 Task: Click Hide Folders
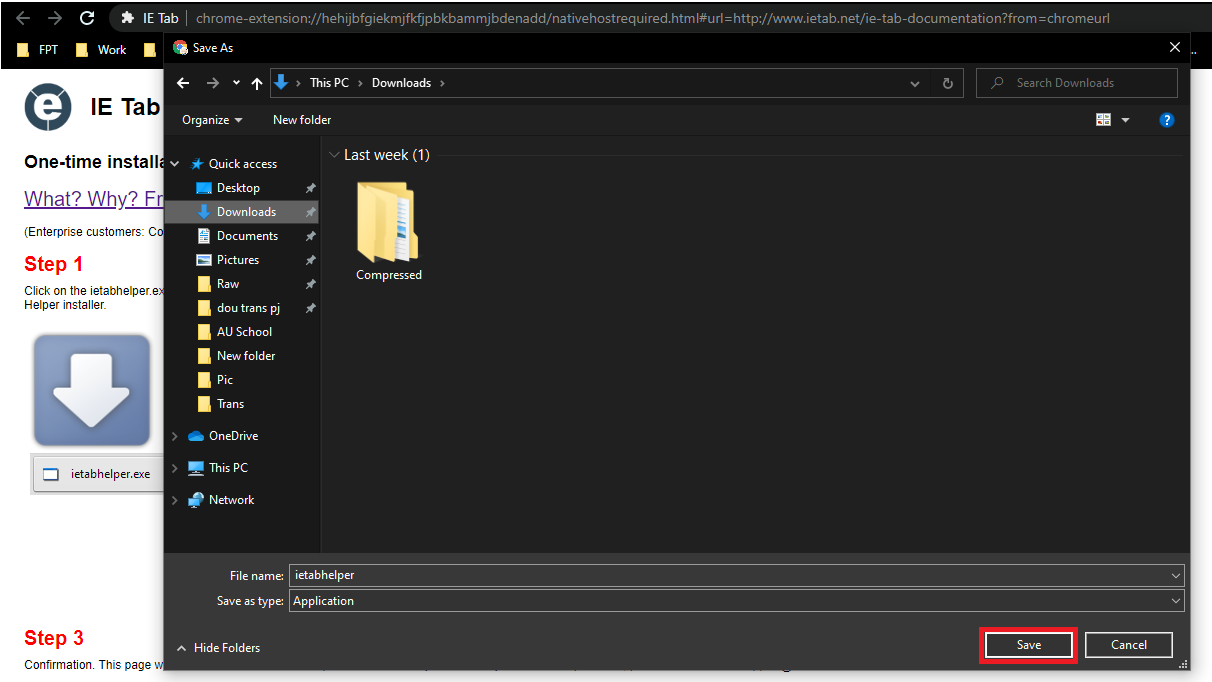218,648
